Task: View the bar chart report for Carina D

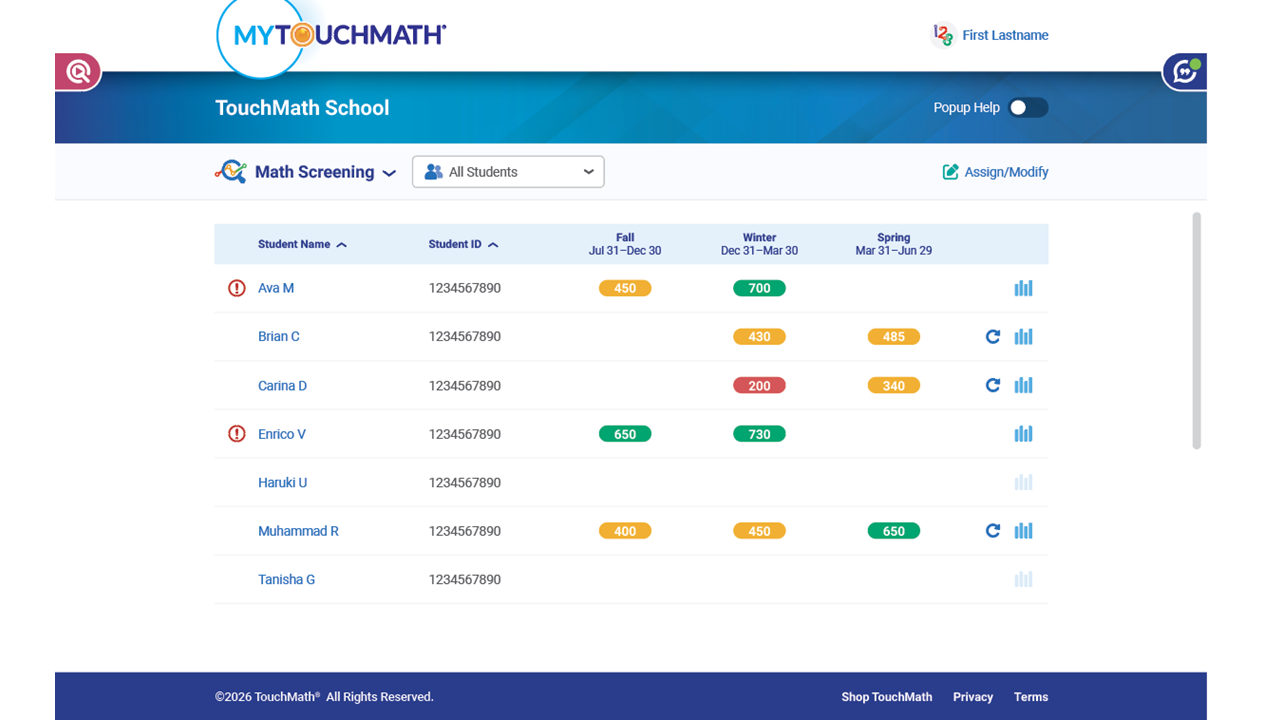Action: click(1023, 385)
